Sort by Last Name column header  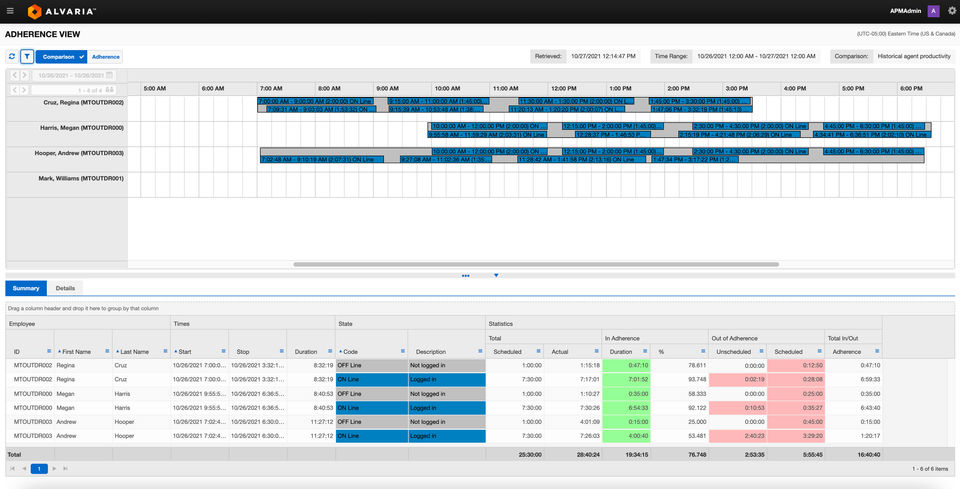pos(133,352)
